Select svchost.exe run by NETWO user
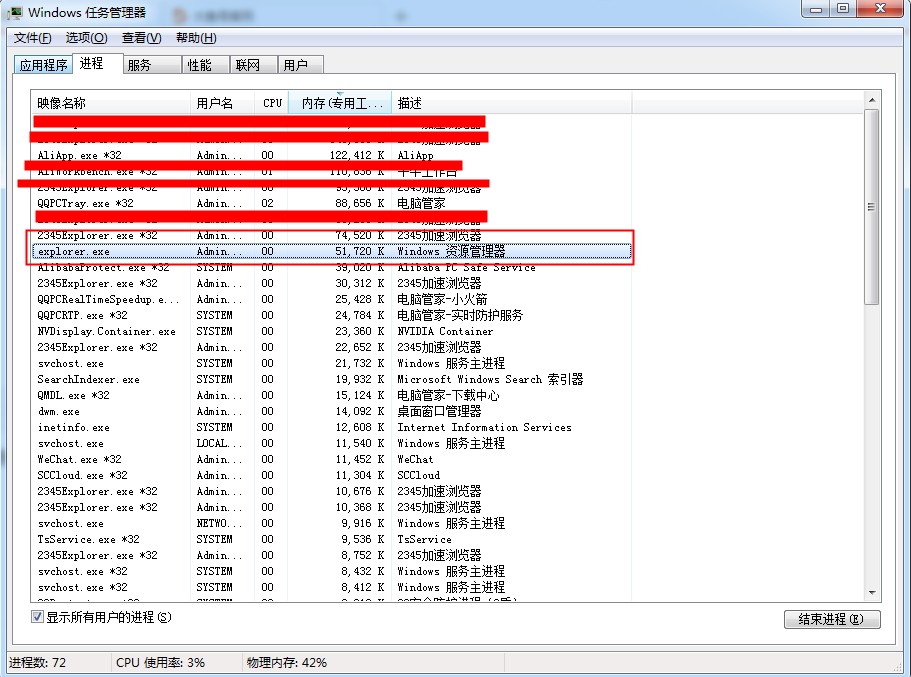This screenshot has width=911, height=677. pyautogui.click(x=331, y=523)
